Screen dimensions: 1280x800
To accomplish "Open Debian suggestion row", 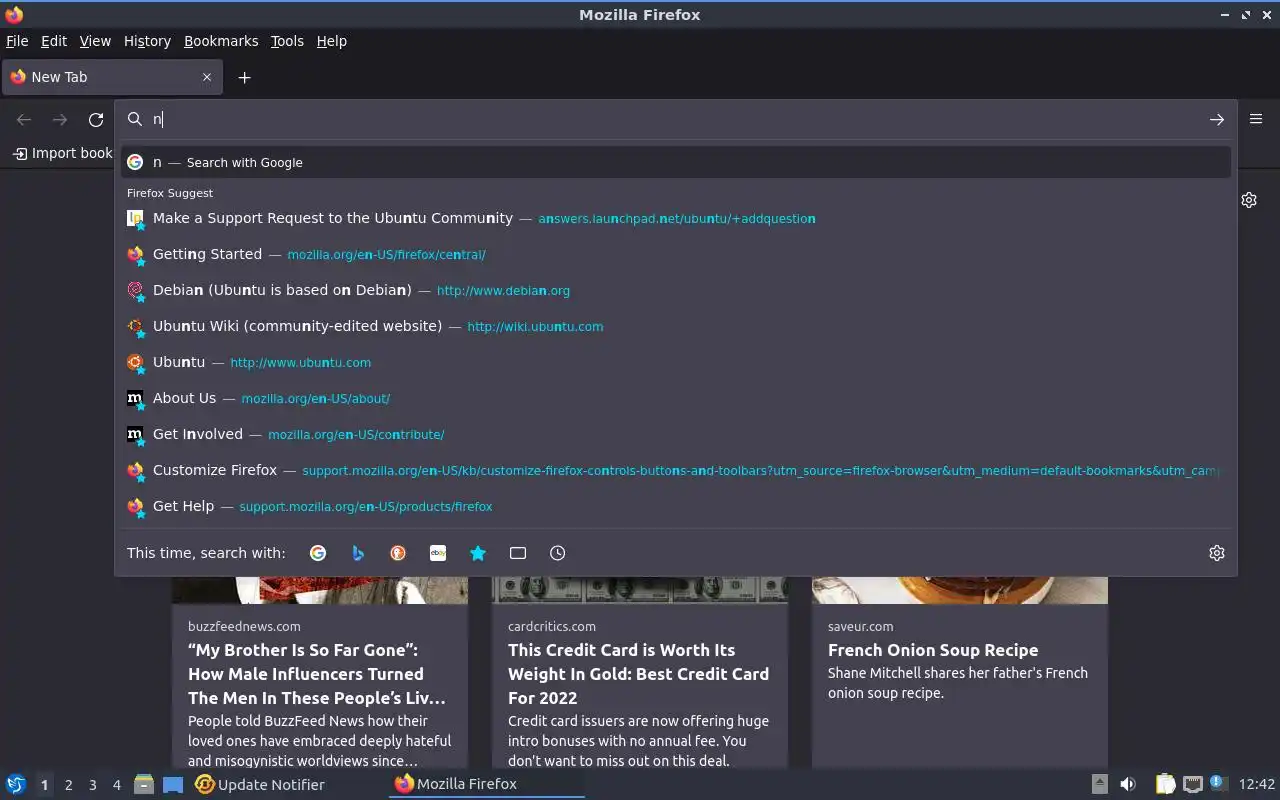I will (676, 290).
